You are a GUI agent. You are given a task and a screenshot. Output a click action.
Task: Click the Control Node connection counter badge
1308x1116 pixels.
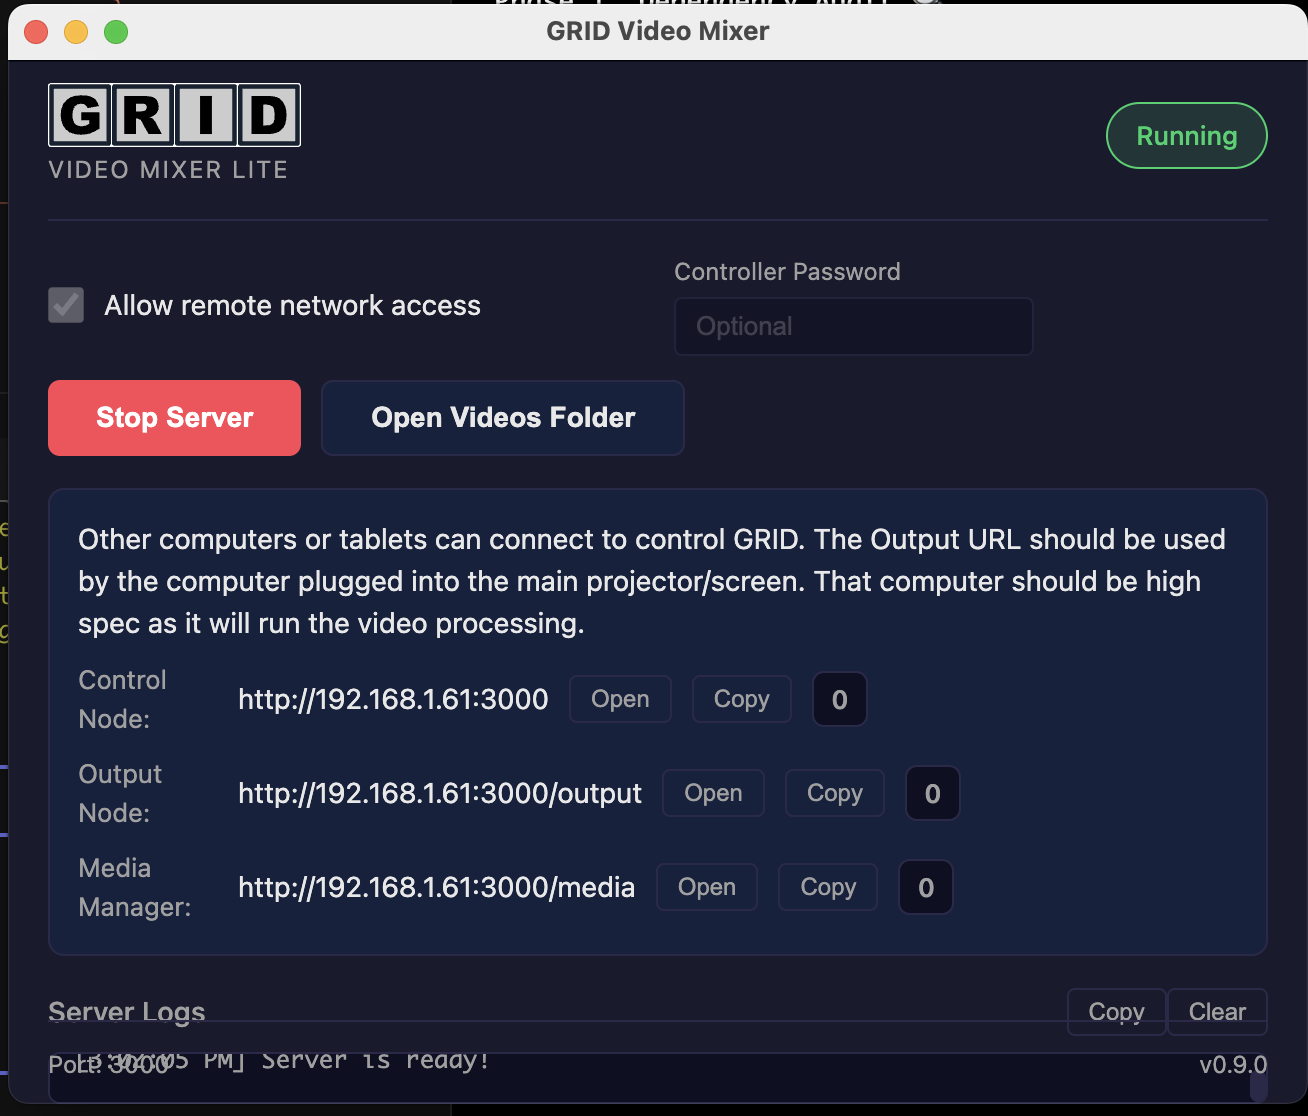click(839, 699)
